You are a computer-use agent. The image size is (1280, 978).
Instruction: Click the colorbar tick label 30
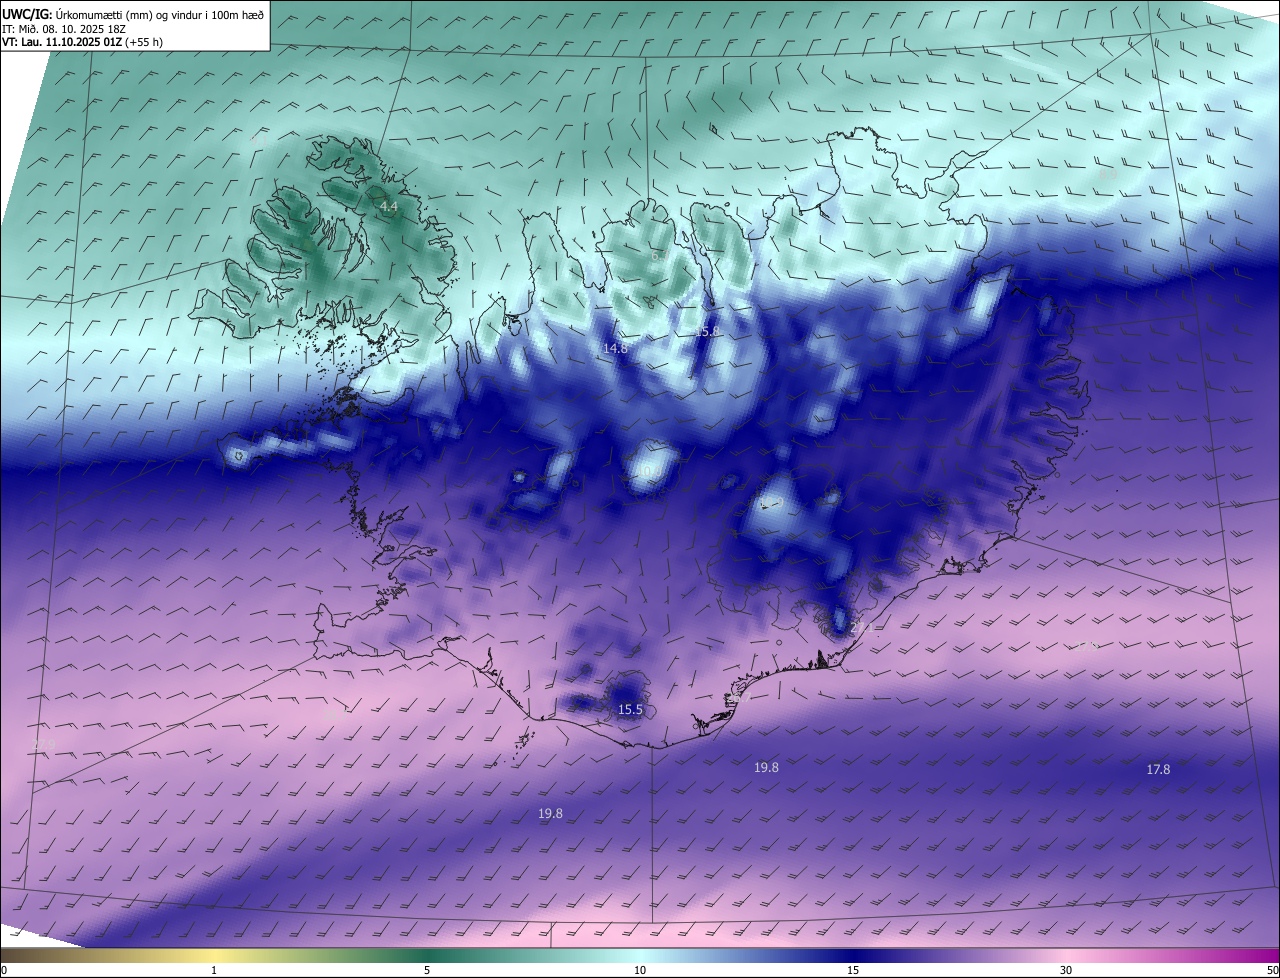point(1066,970)
